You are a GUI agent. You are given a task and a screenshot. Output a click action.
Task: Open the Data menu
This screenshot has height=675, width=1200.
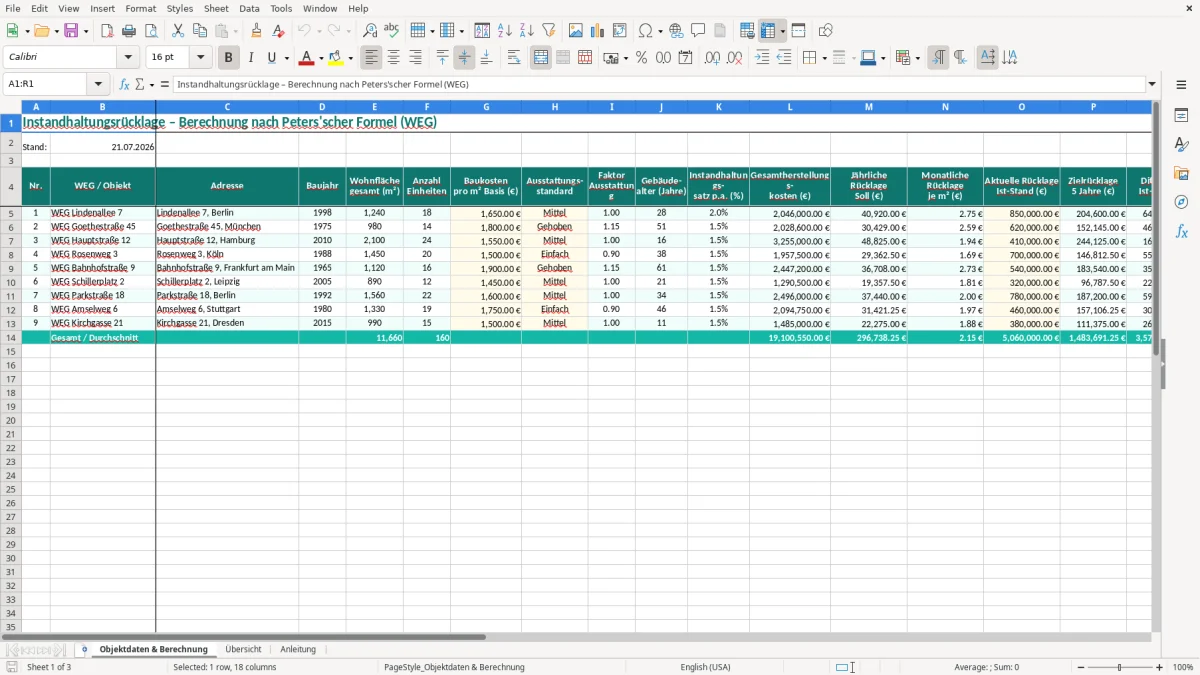tap(249, 8)
